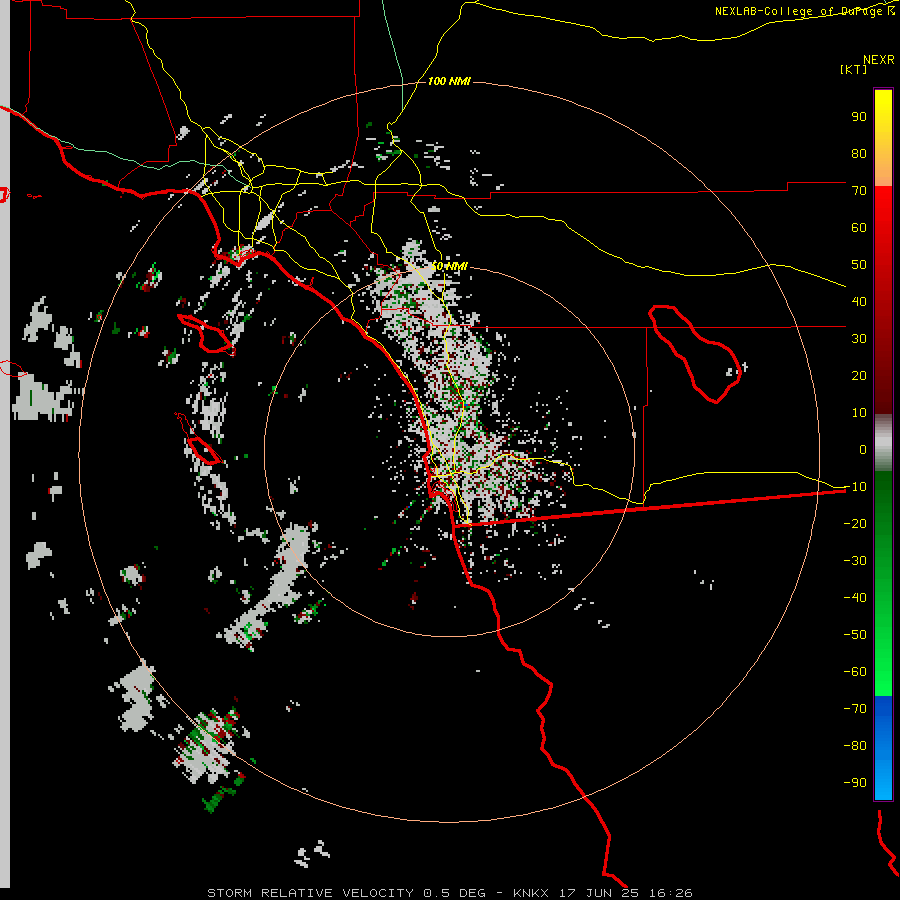Image resolution: width=900 pixels, height=900 pixels.
Task: Click the STORM RELATIVE VELOCITY caption text
Action: [x=310, y=893]
